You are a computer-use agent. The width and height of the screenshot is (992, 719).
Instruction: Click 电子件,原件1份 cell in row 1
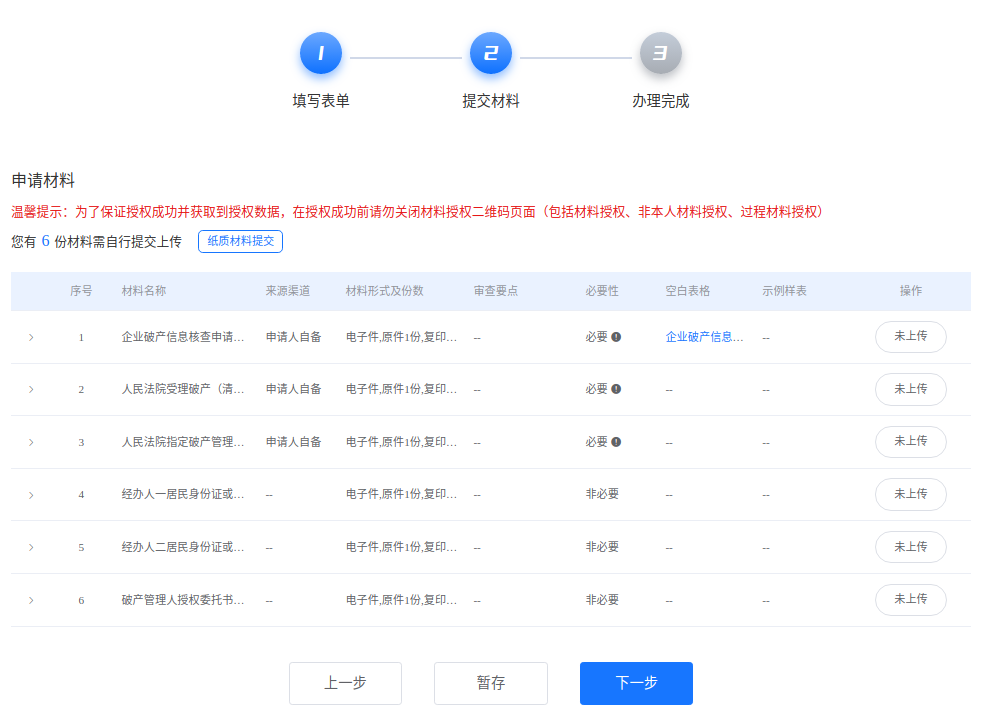click(401, 337)
